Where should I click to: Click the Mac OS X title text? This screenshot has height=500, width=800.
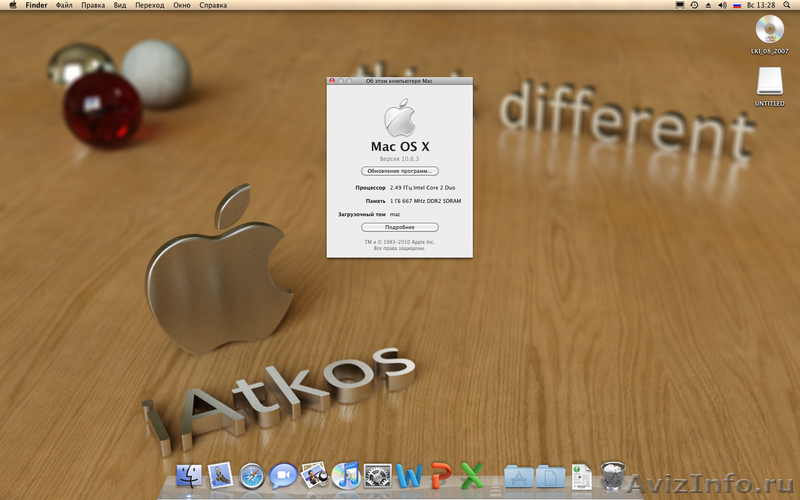click(400, 146)
